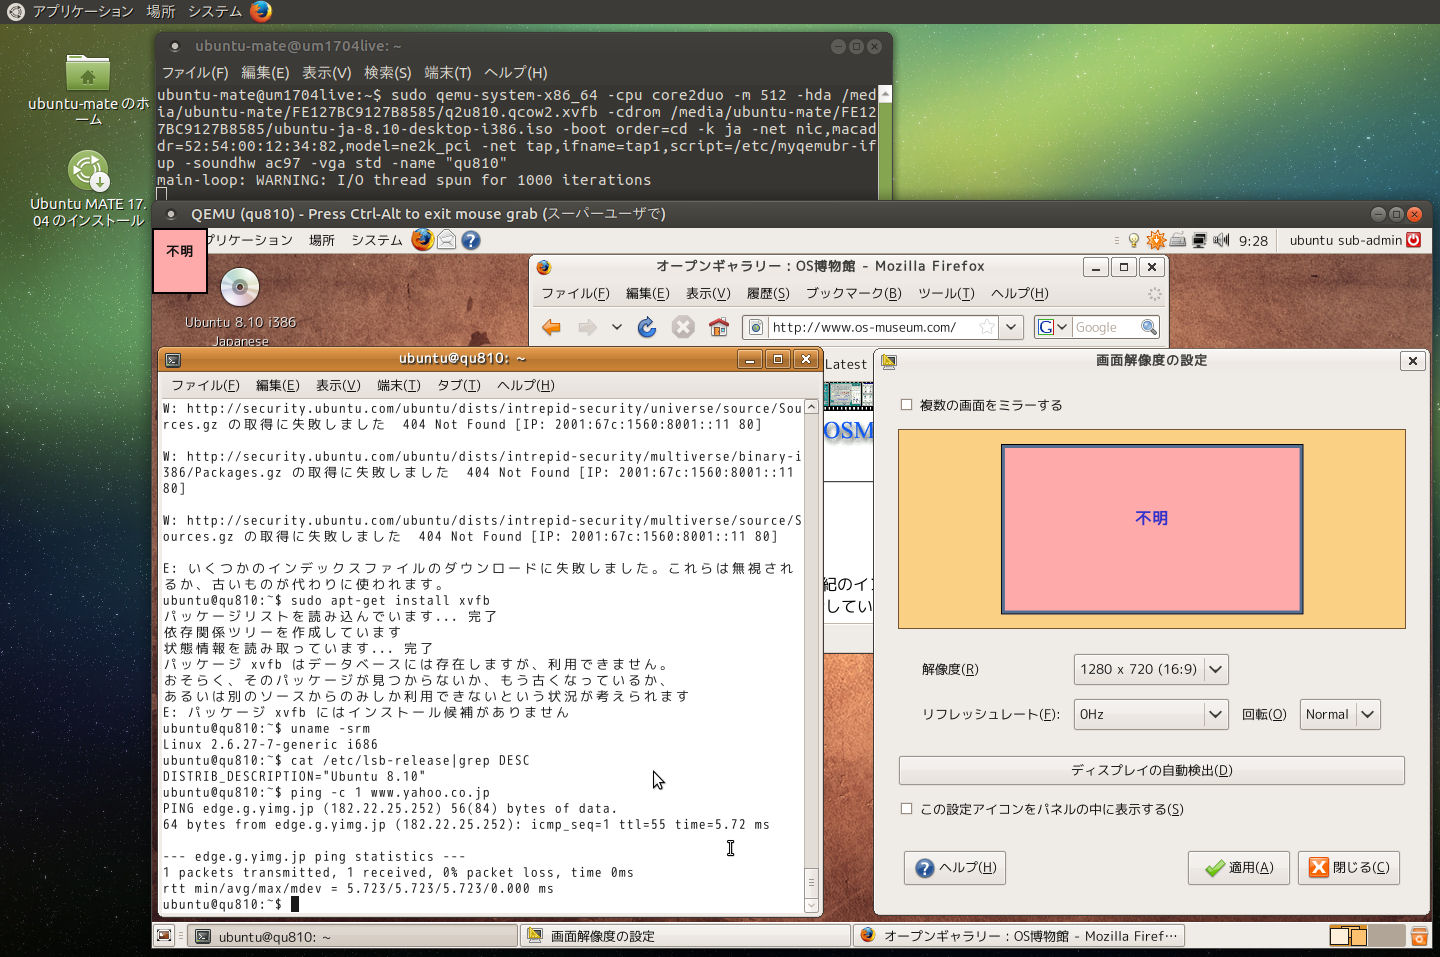Go to Firefox home page icon
The image size is (1440, 957).
click(x=719, y=327)
